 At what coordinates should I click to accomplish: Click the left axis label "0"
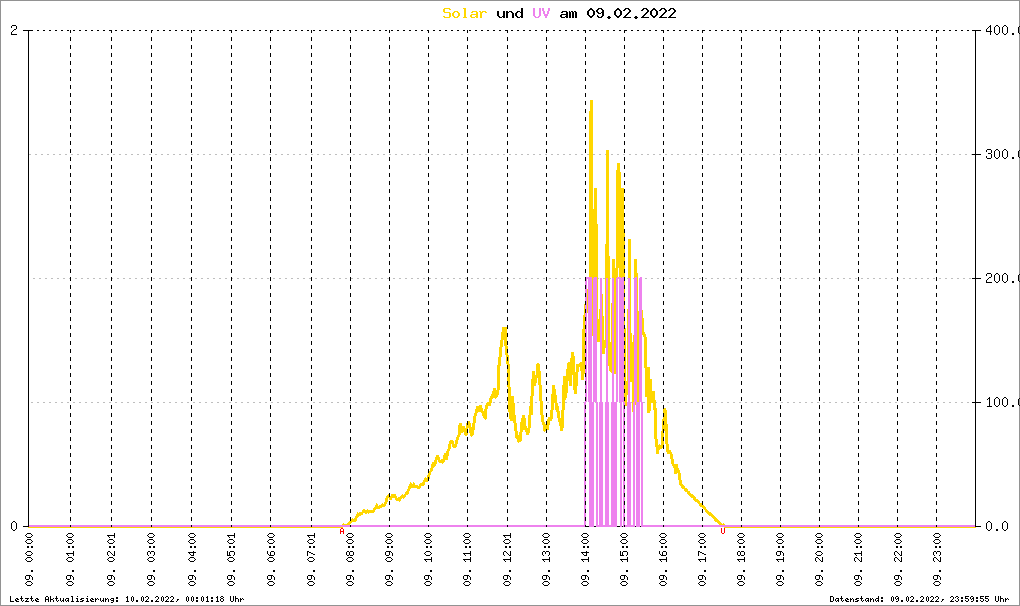14,526
